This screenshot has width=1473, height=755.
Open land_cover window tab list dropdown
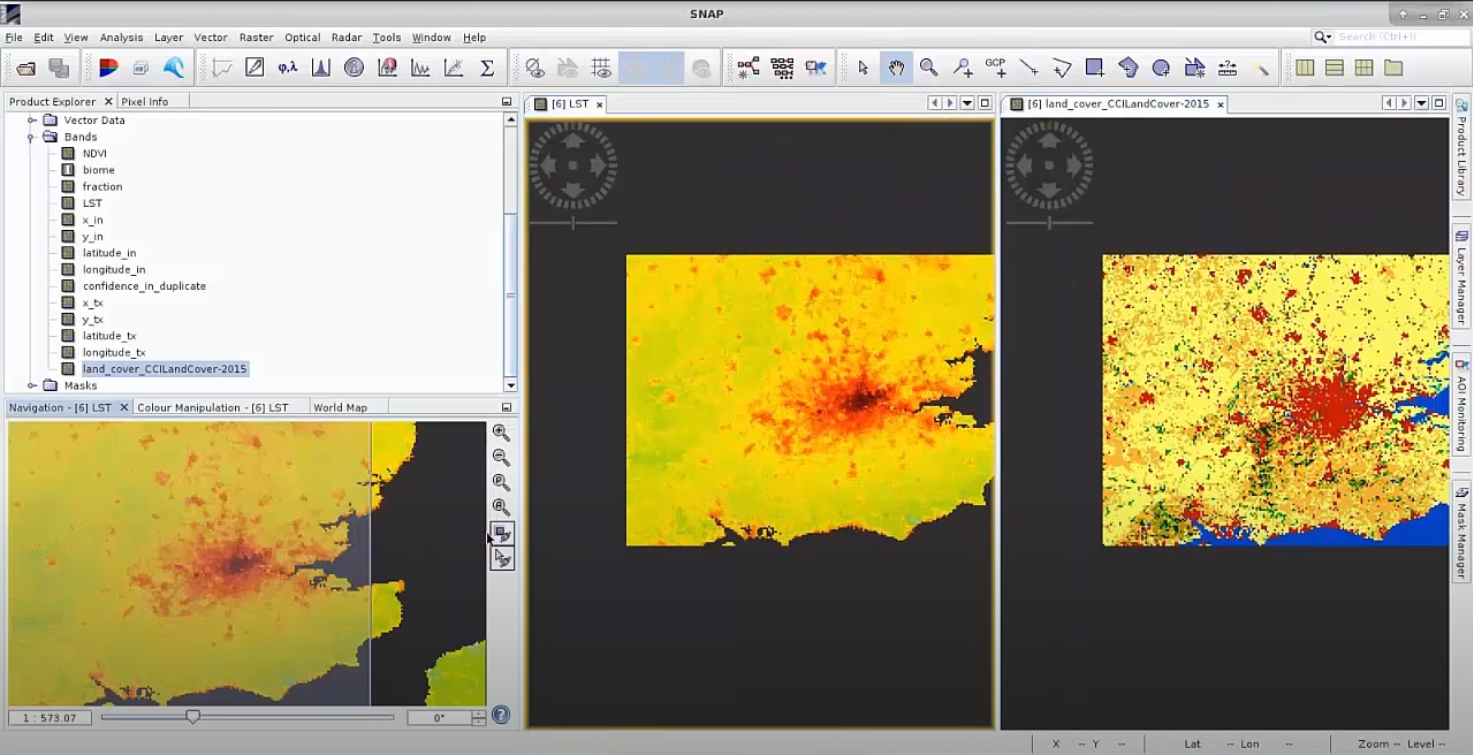pyautogui.click(x=1421, y=103)
